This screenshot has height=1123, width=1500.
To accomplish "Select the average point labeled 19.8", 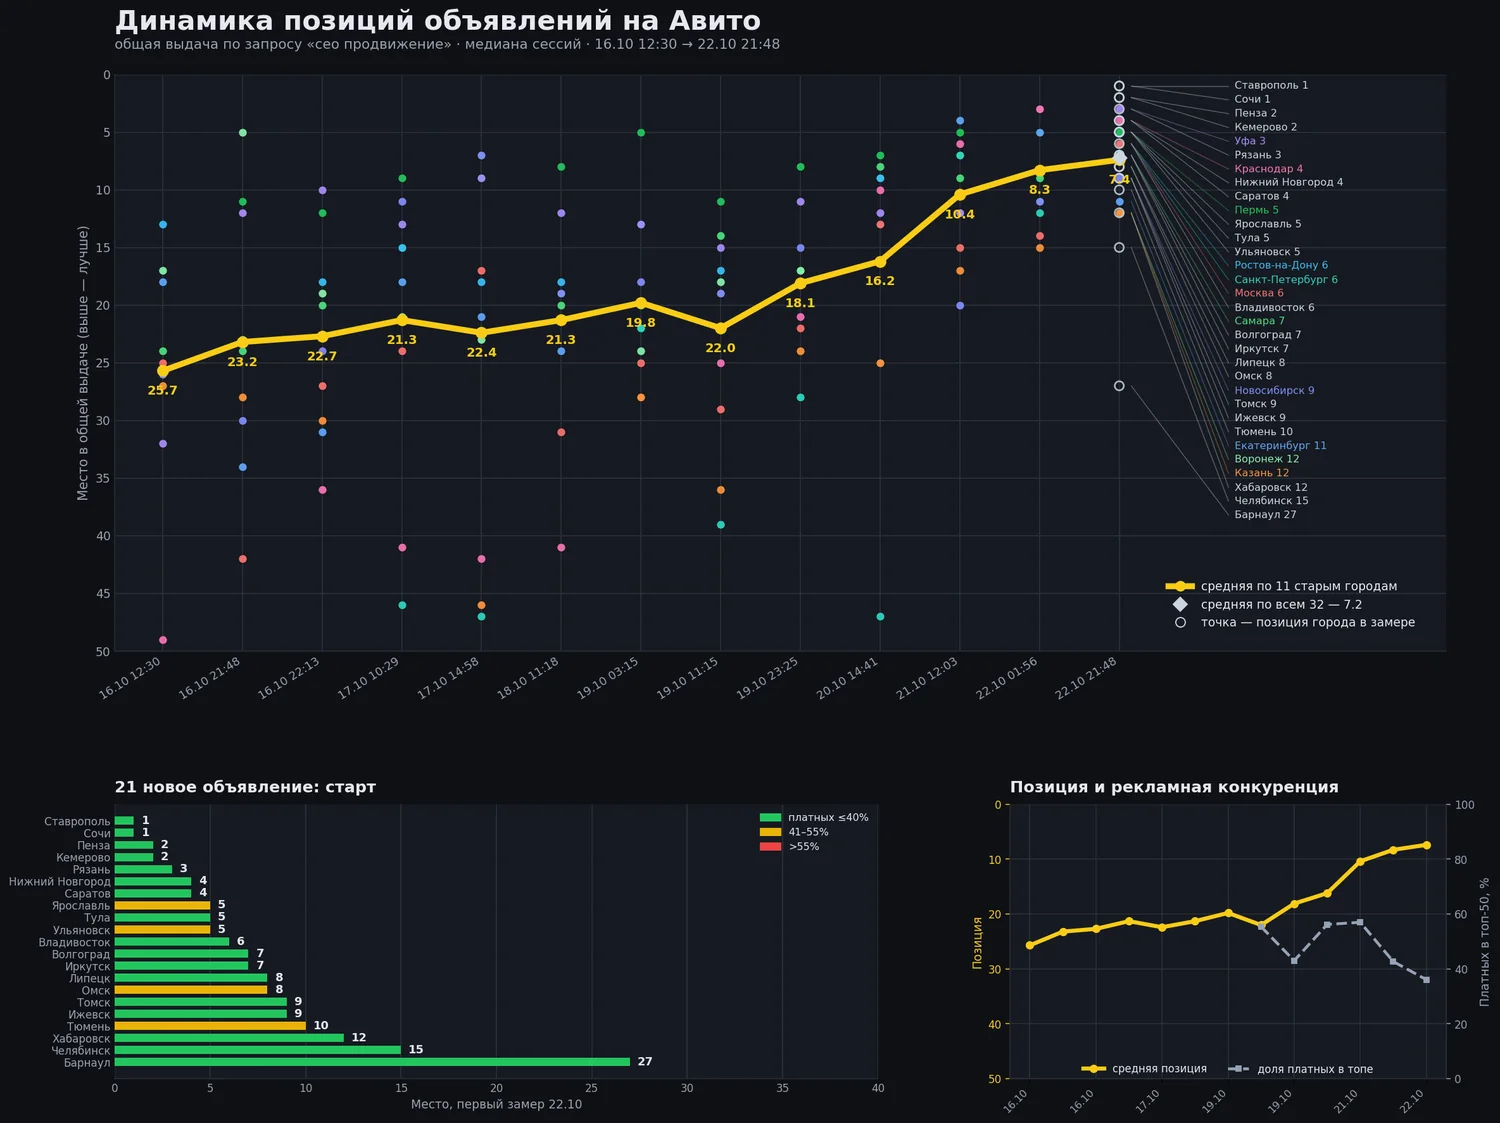I will 641,302.
